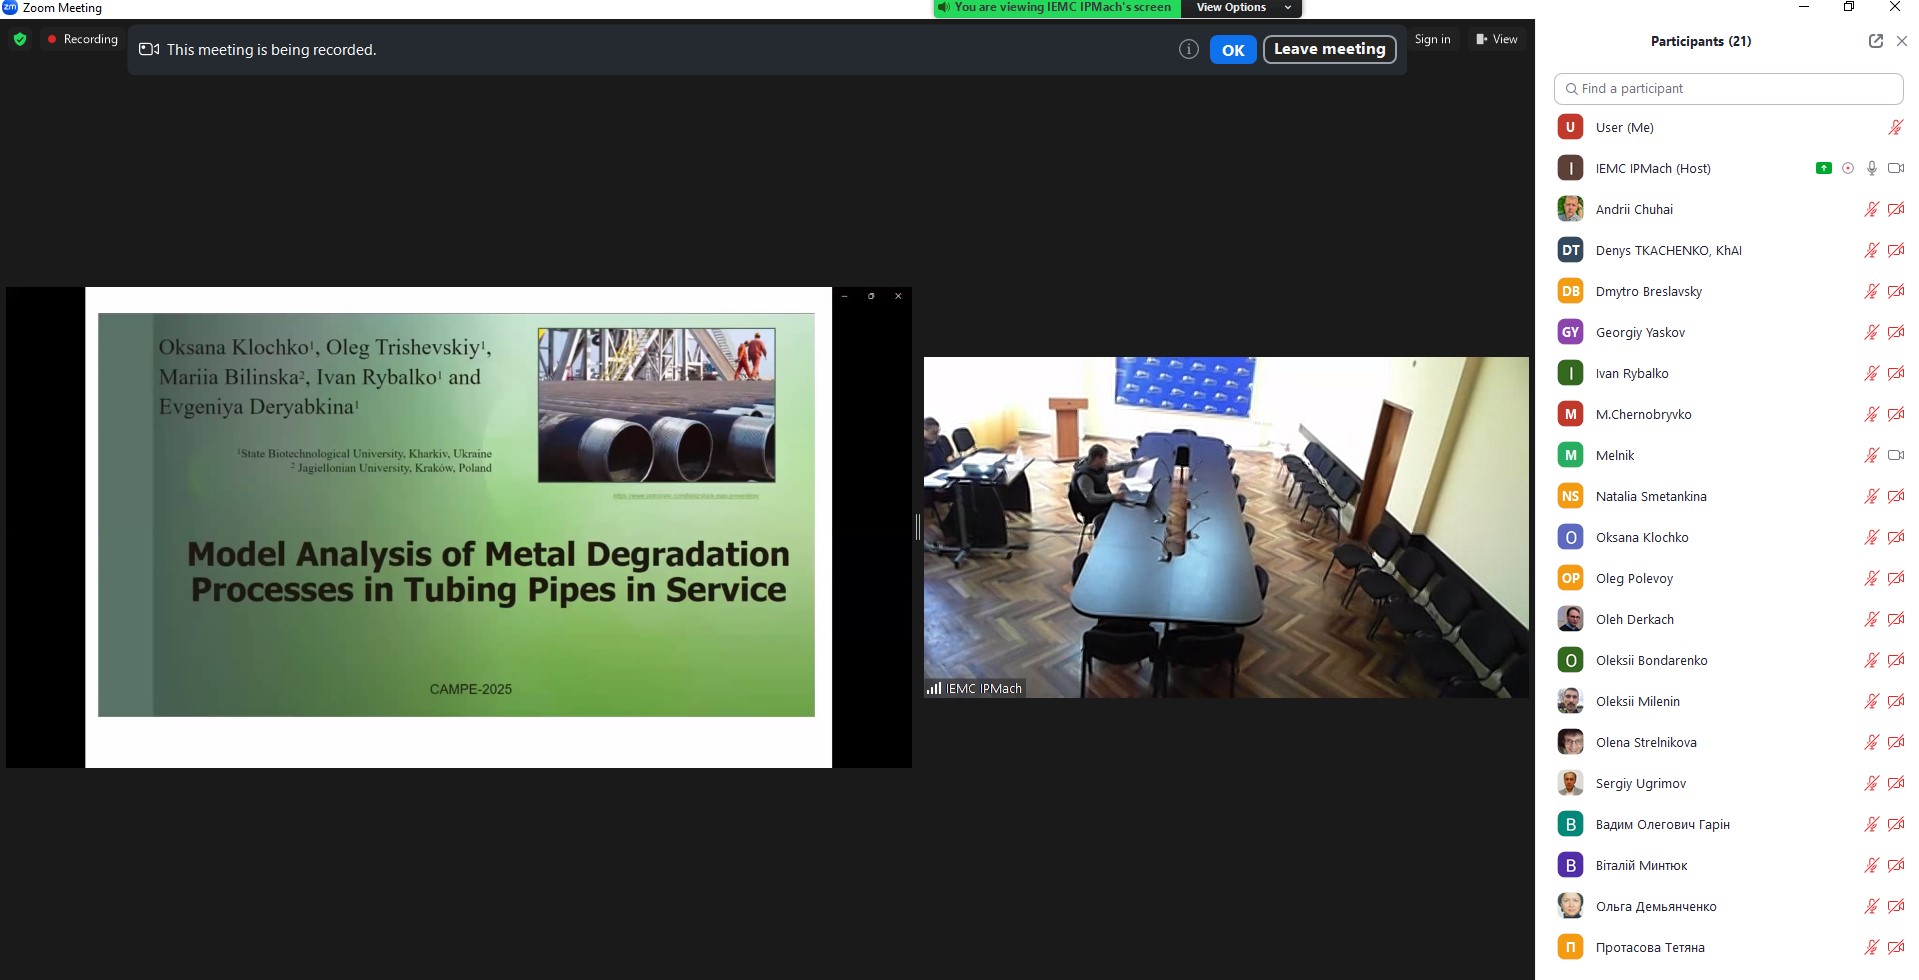
Task: Click Sign in at the top
Action: click(x=1432, y=39)
